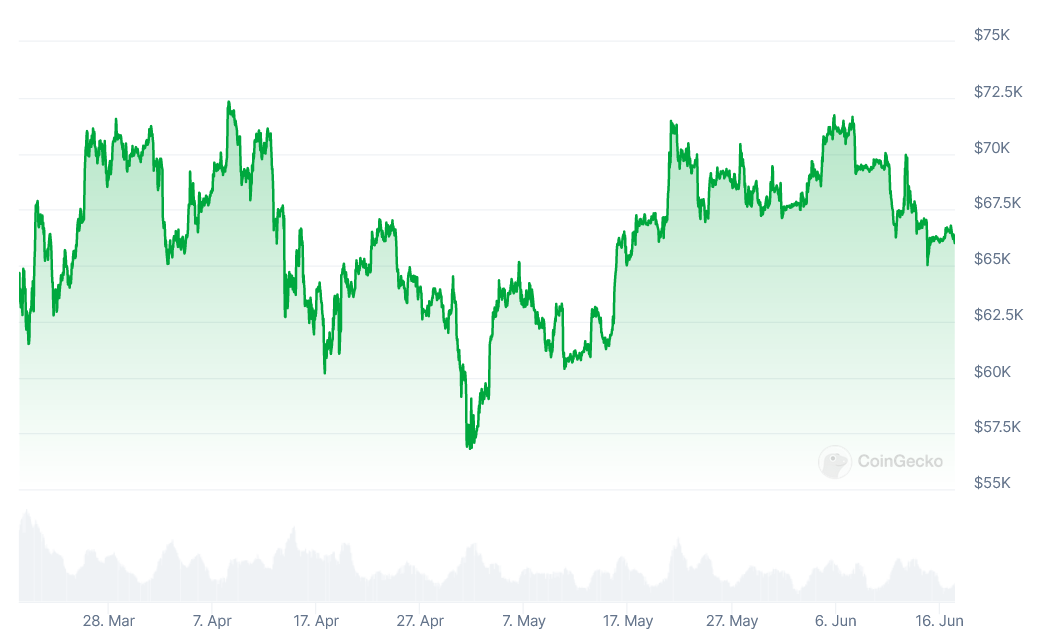Click the $75K price axis label
The image size is (1045, 641).
(x=992, y=35)
